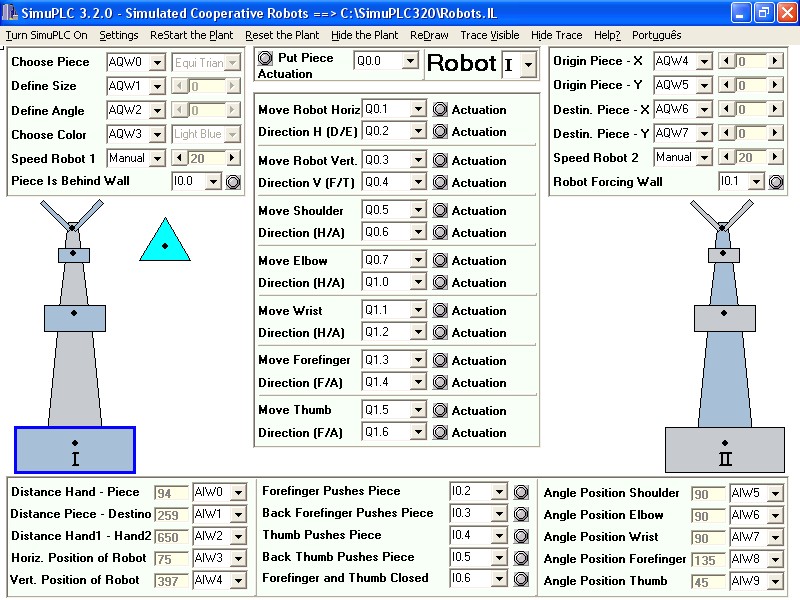Toggle Piece Is Behind Wall indicator
Viewport: 800px width, 600px height.
coord(233,182)
